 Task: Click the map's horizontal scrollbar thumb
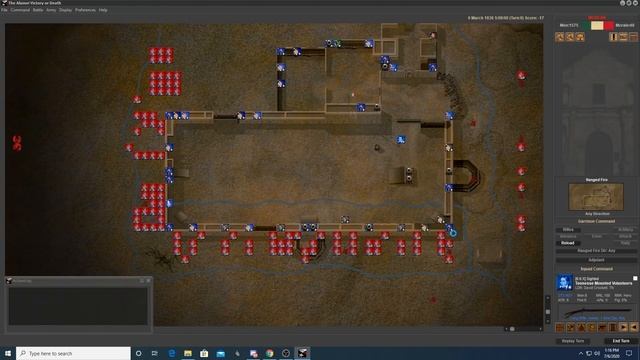pos(512,329)
